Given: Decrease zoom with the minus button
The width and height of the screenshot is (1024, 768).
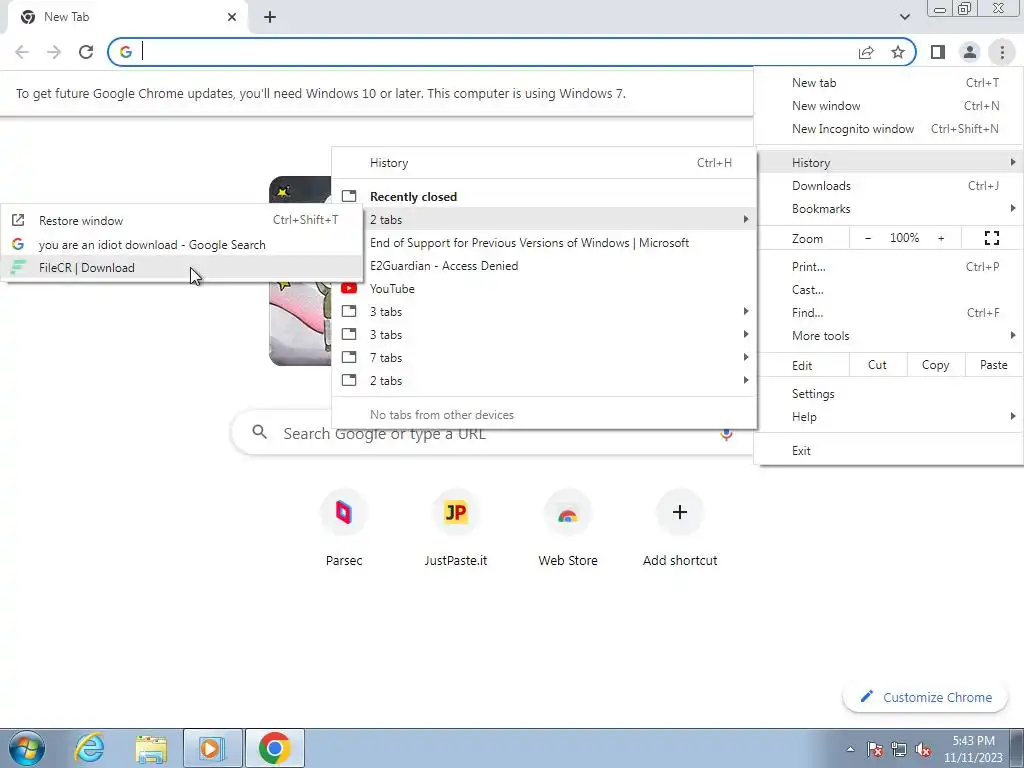Looking at the screenshot, I should [867, 238].
